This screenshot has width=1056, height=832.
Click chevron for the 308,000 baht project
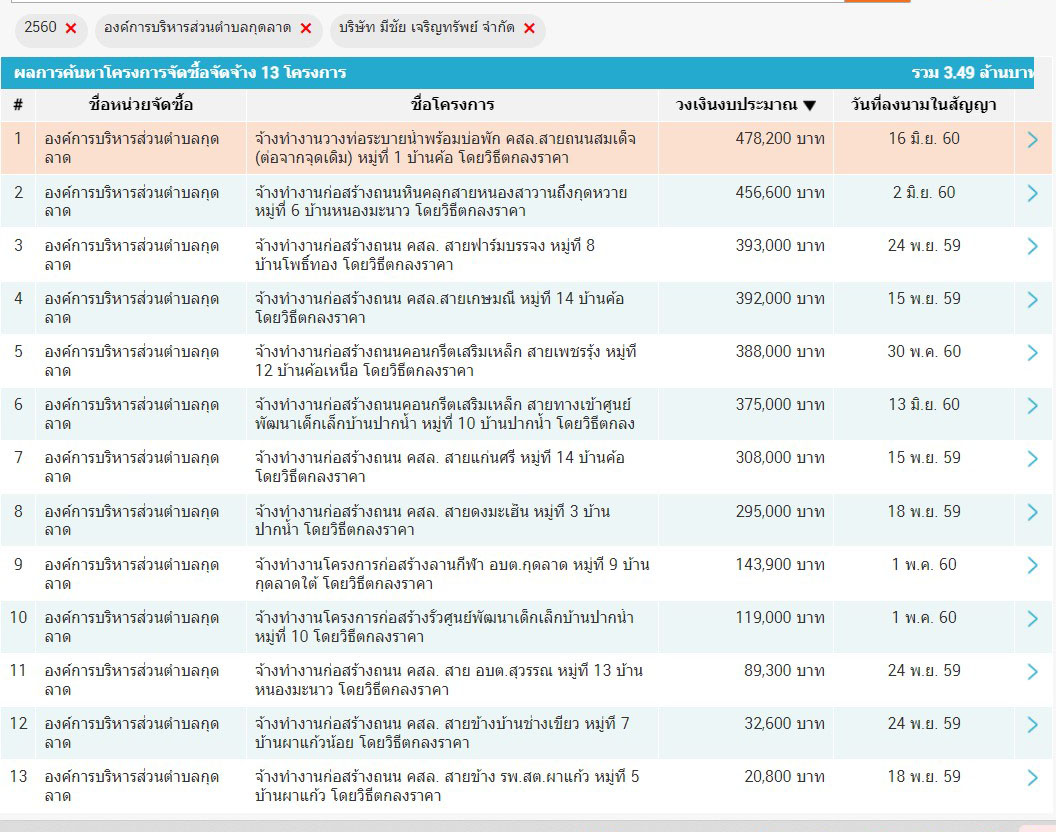[1033, 458]
